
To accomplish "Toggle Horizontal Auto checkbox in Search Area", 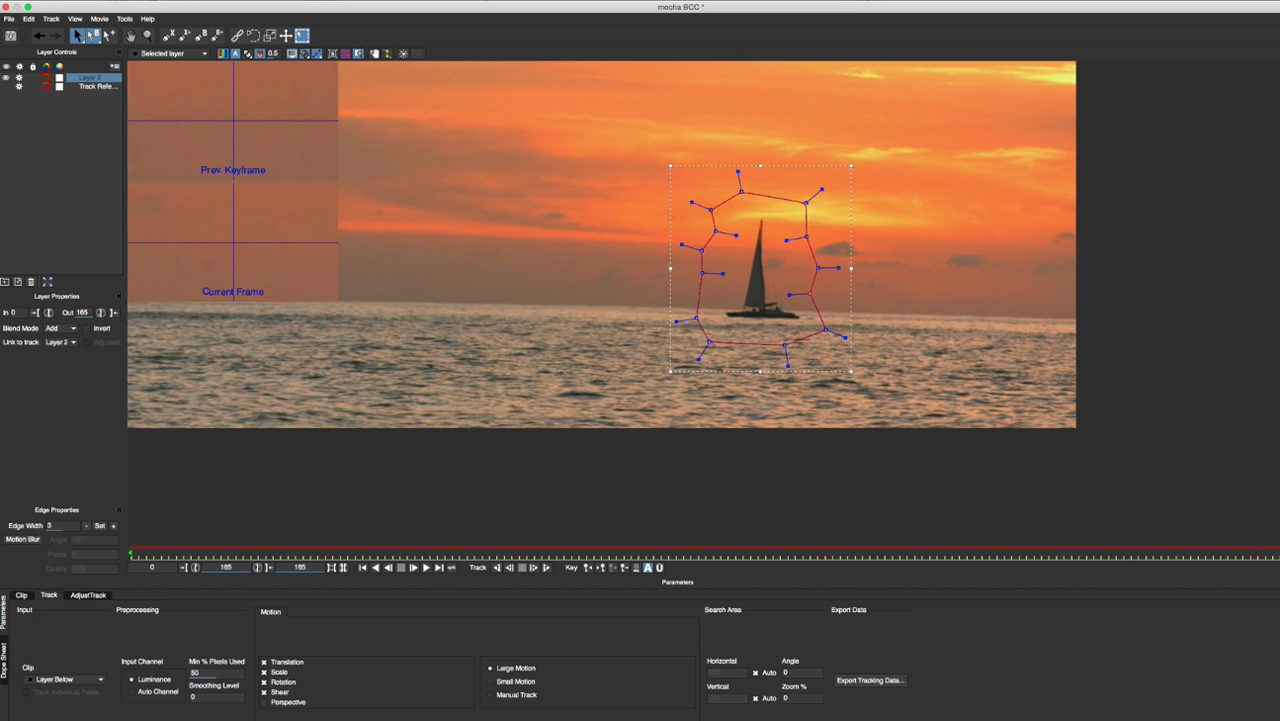I will (x=755, y=673).
